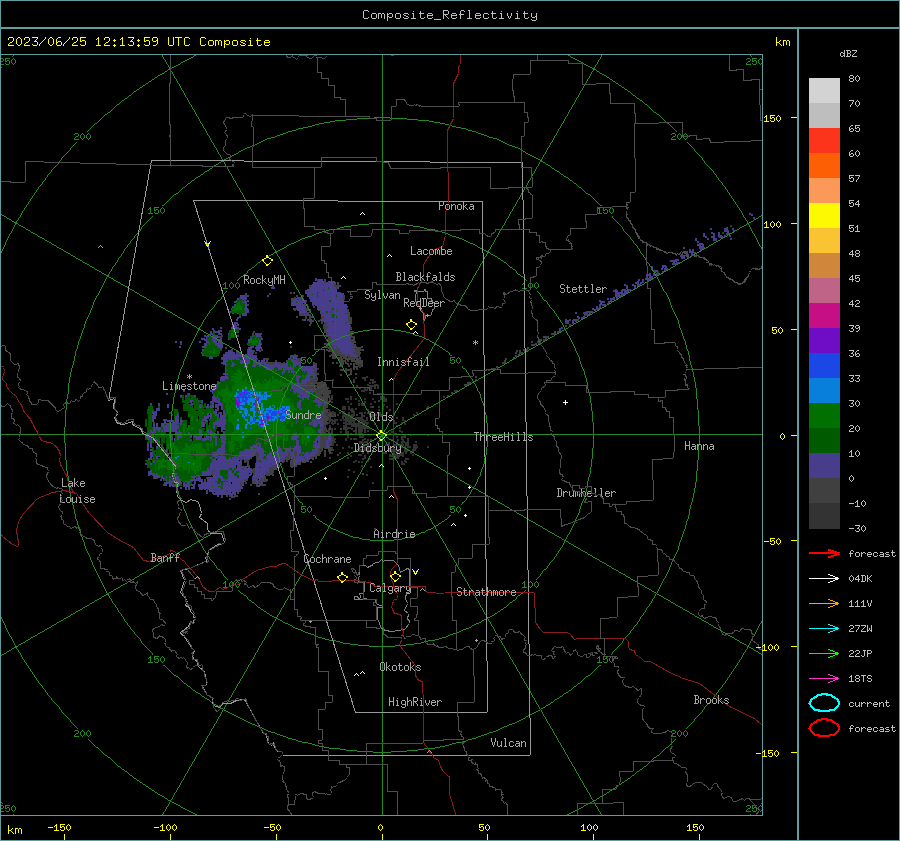
Task: Click the magenta 18TS arrow legend icon
Action: click(824, 679)
